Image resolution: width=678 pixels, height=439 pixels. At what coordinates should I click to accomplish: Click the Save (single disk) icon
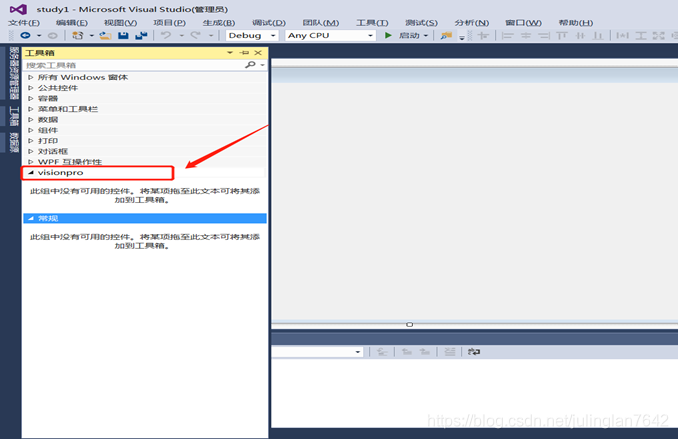tap(123, 35)
